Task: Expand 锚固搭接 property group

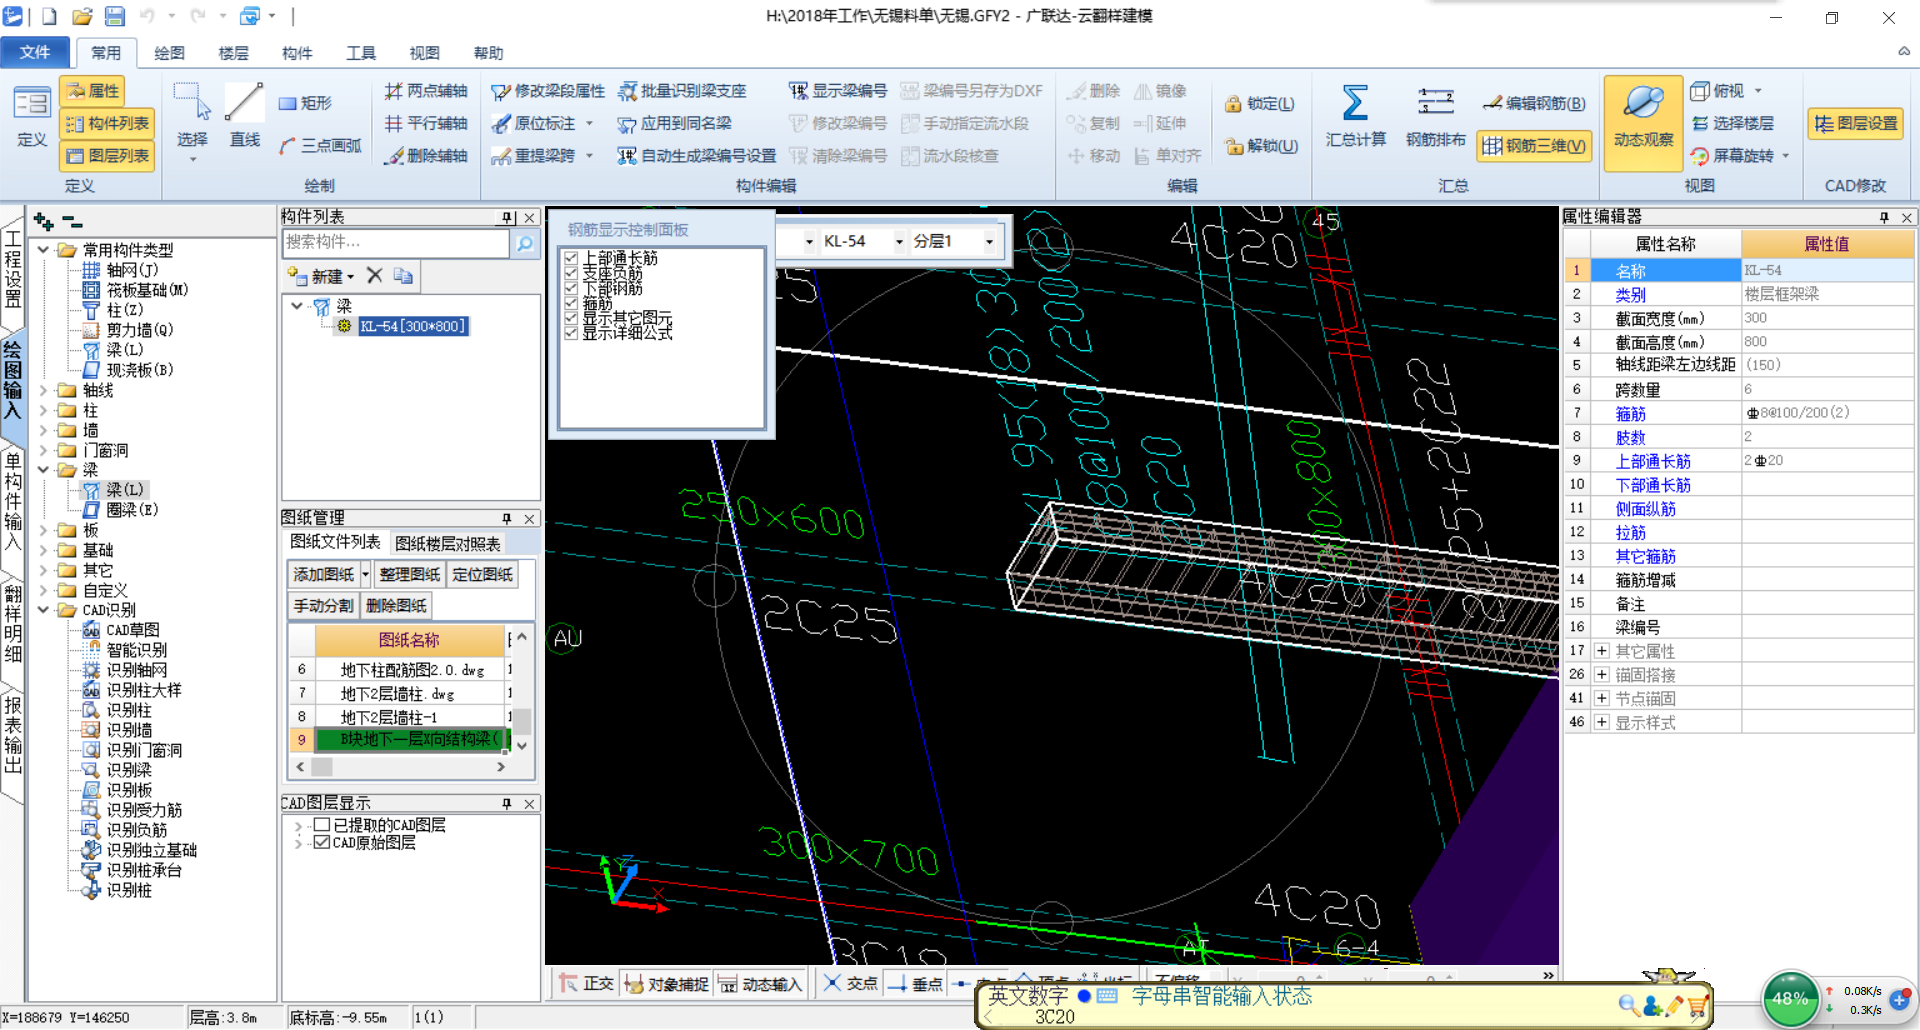Action: (x=1602, y=675)
